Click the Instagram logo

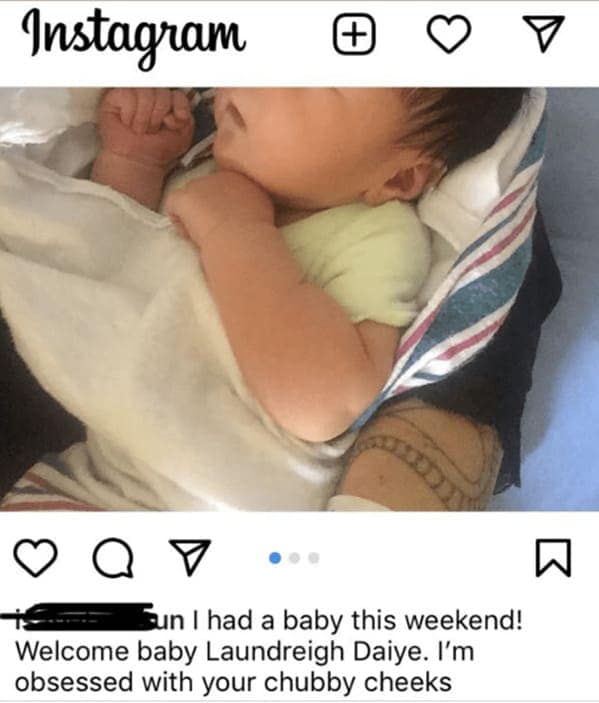[134, 39]
